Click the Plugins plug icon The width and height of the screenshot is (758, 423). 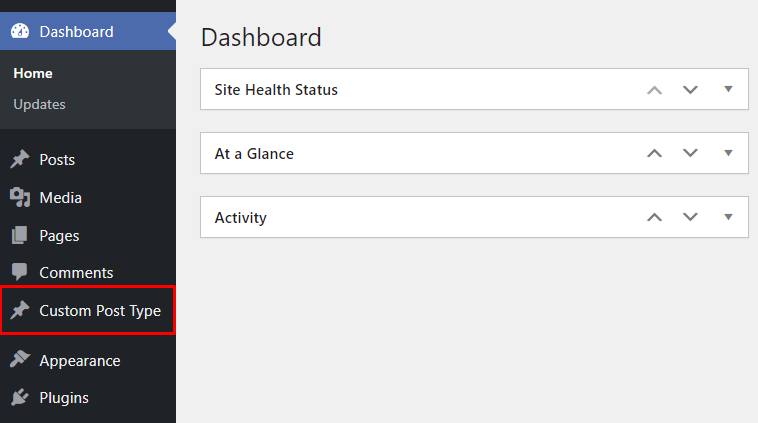pyautogui.click(x=20, y=397)
